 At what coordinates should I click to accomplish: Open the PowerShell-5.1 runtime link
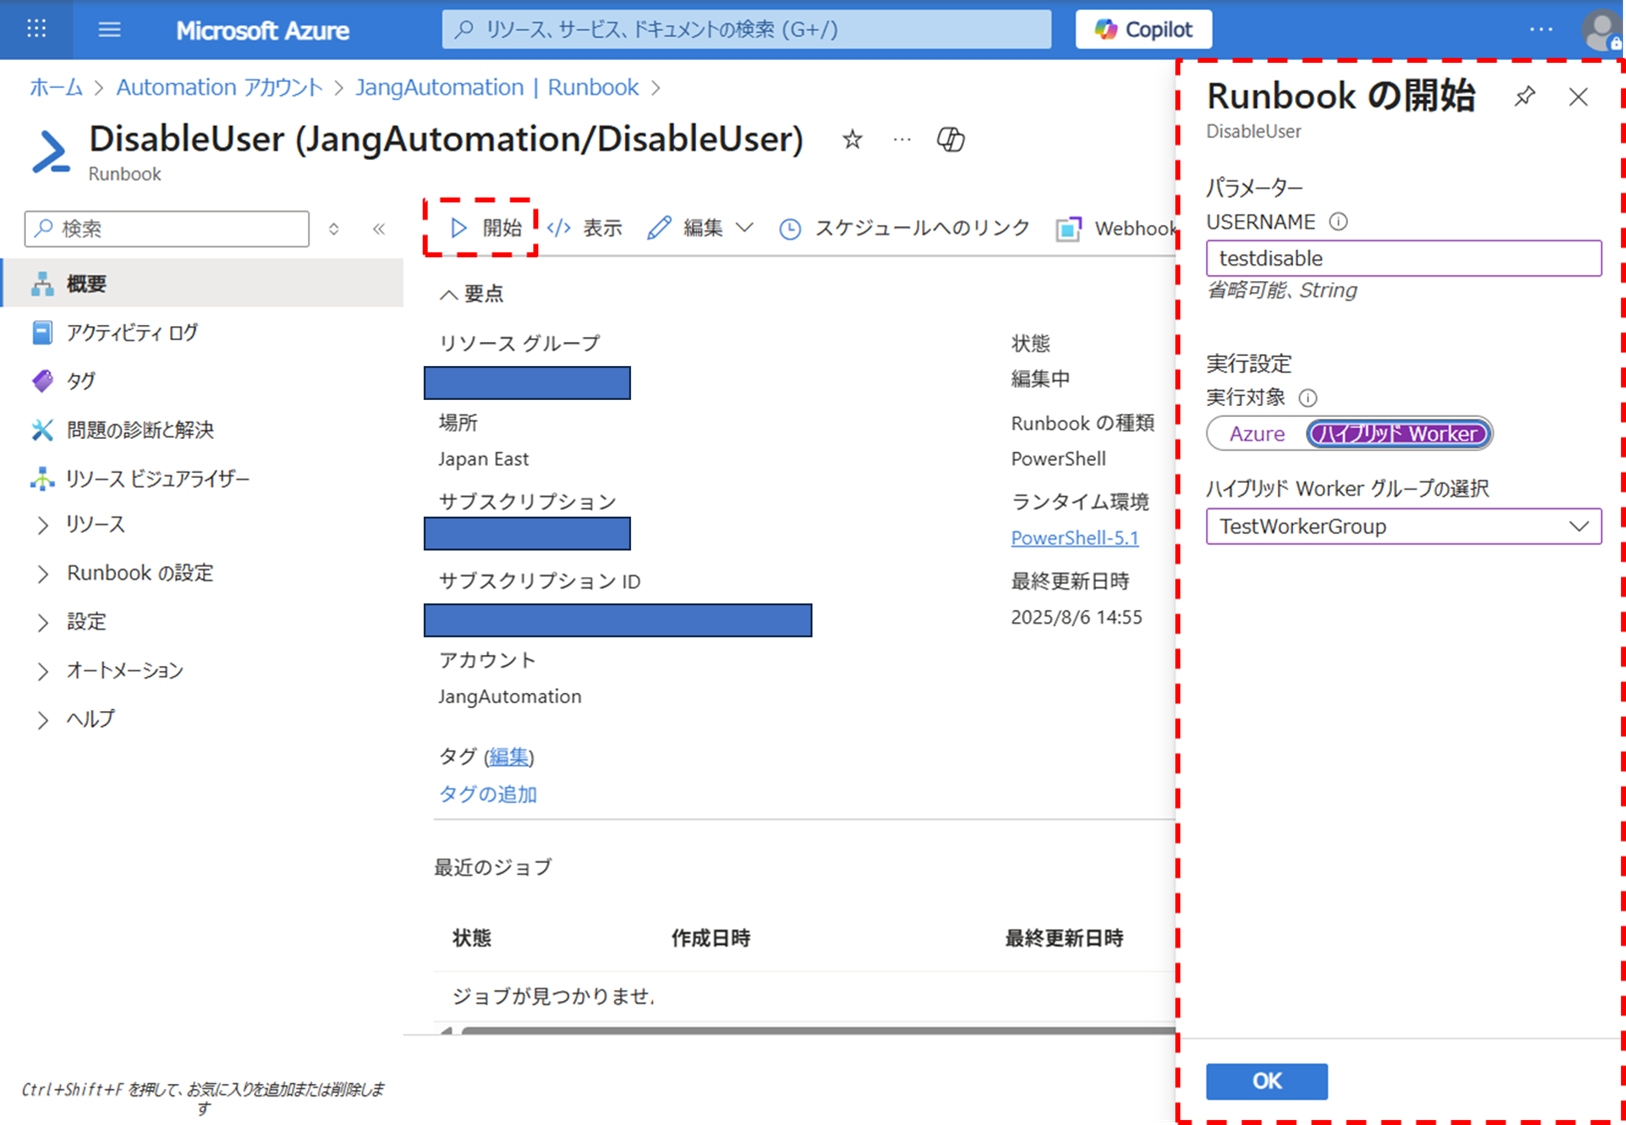1074,537
